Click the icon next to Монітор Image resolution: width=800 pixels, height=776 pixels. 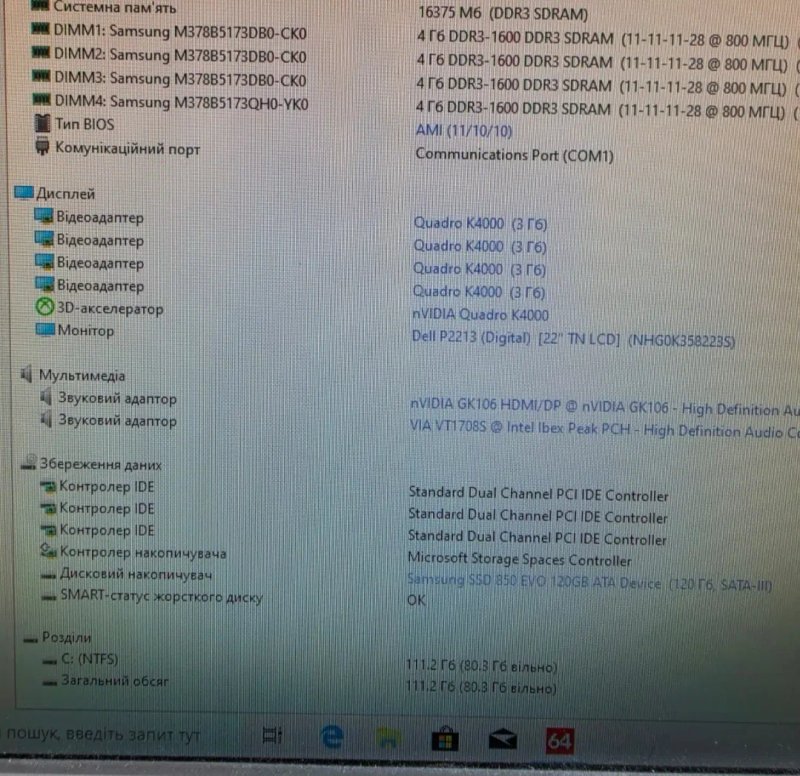(45, 330)
